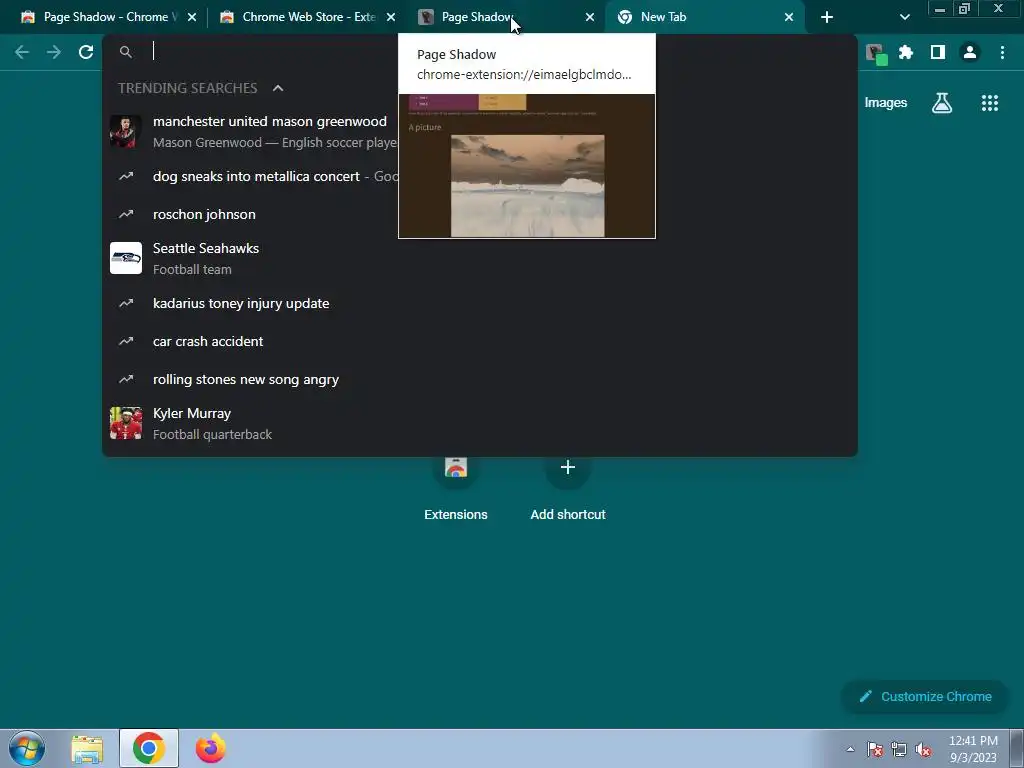Screen dimensions: 1024x768
Task: Open Chrome's three-dot menu
Action: 1002,52
